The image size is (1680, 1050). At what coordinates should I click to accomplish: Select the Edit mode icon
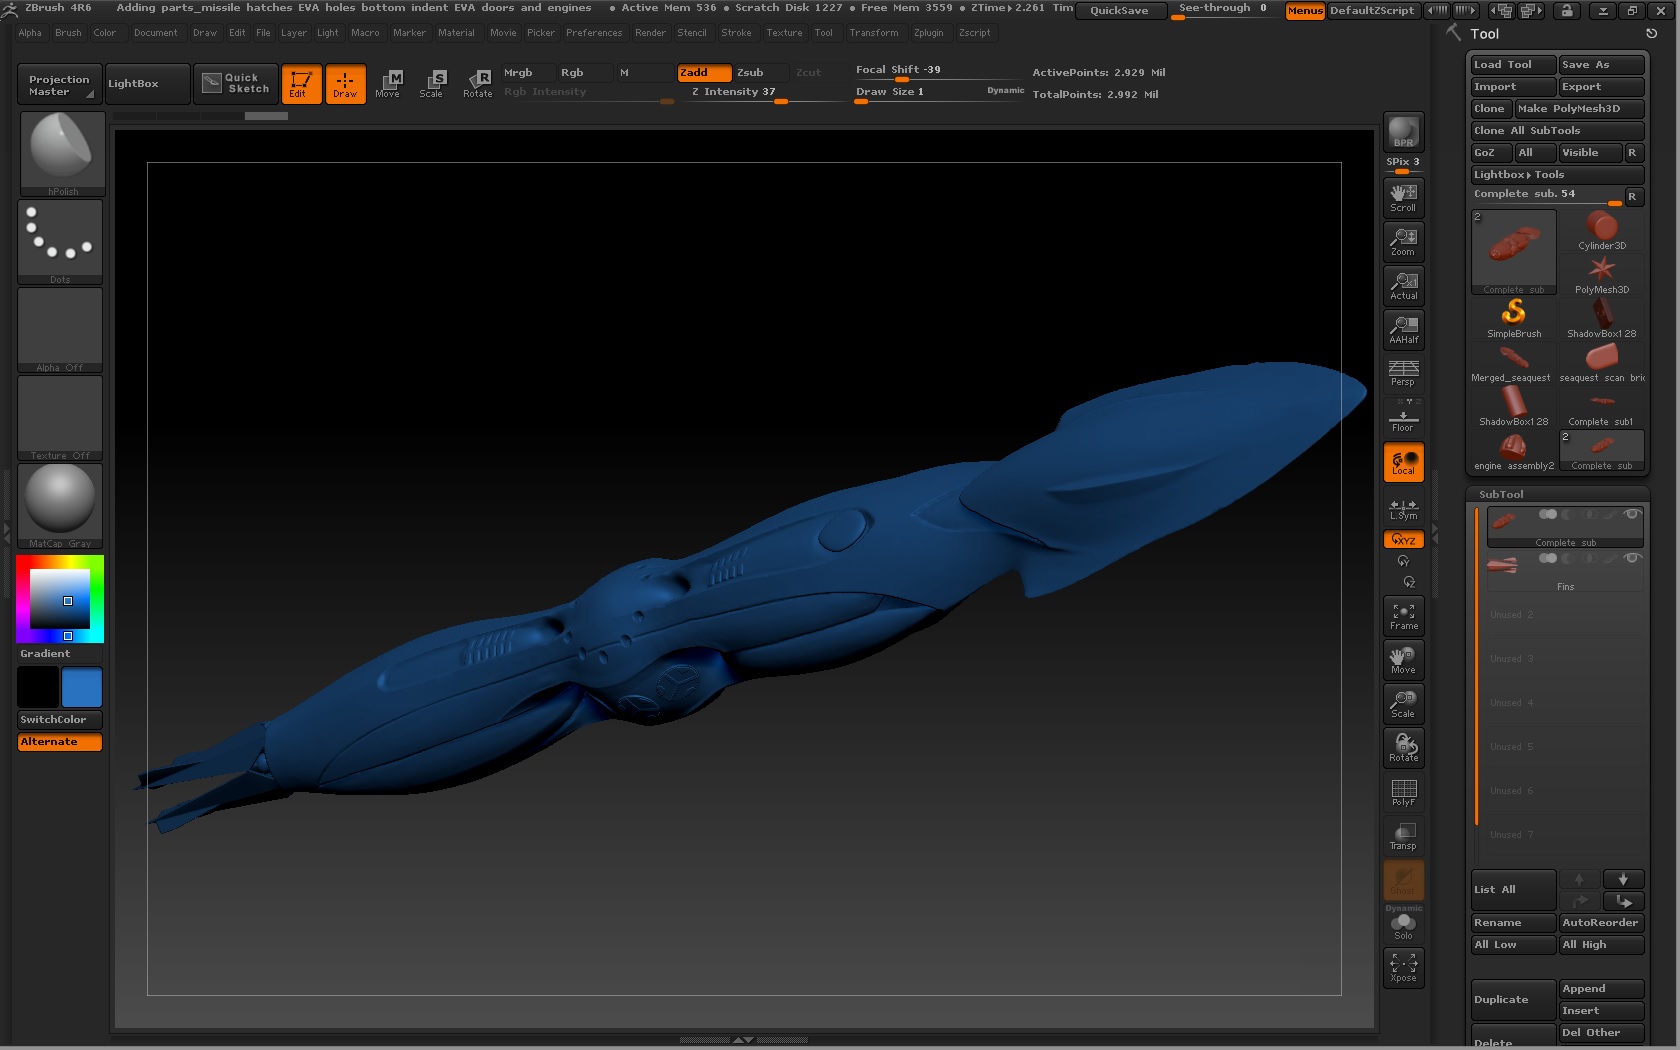tap(301, 84)
